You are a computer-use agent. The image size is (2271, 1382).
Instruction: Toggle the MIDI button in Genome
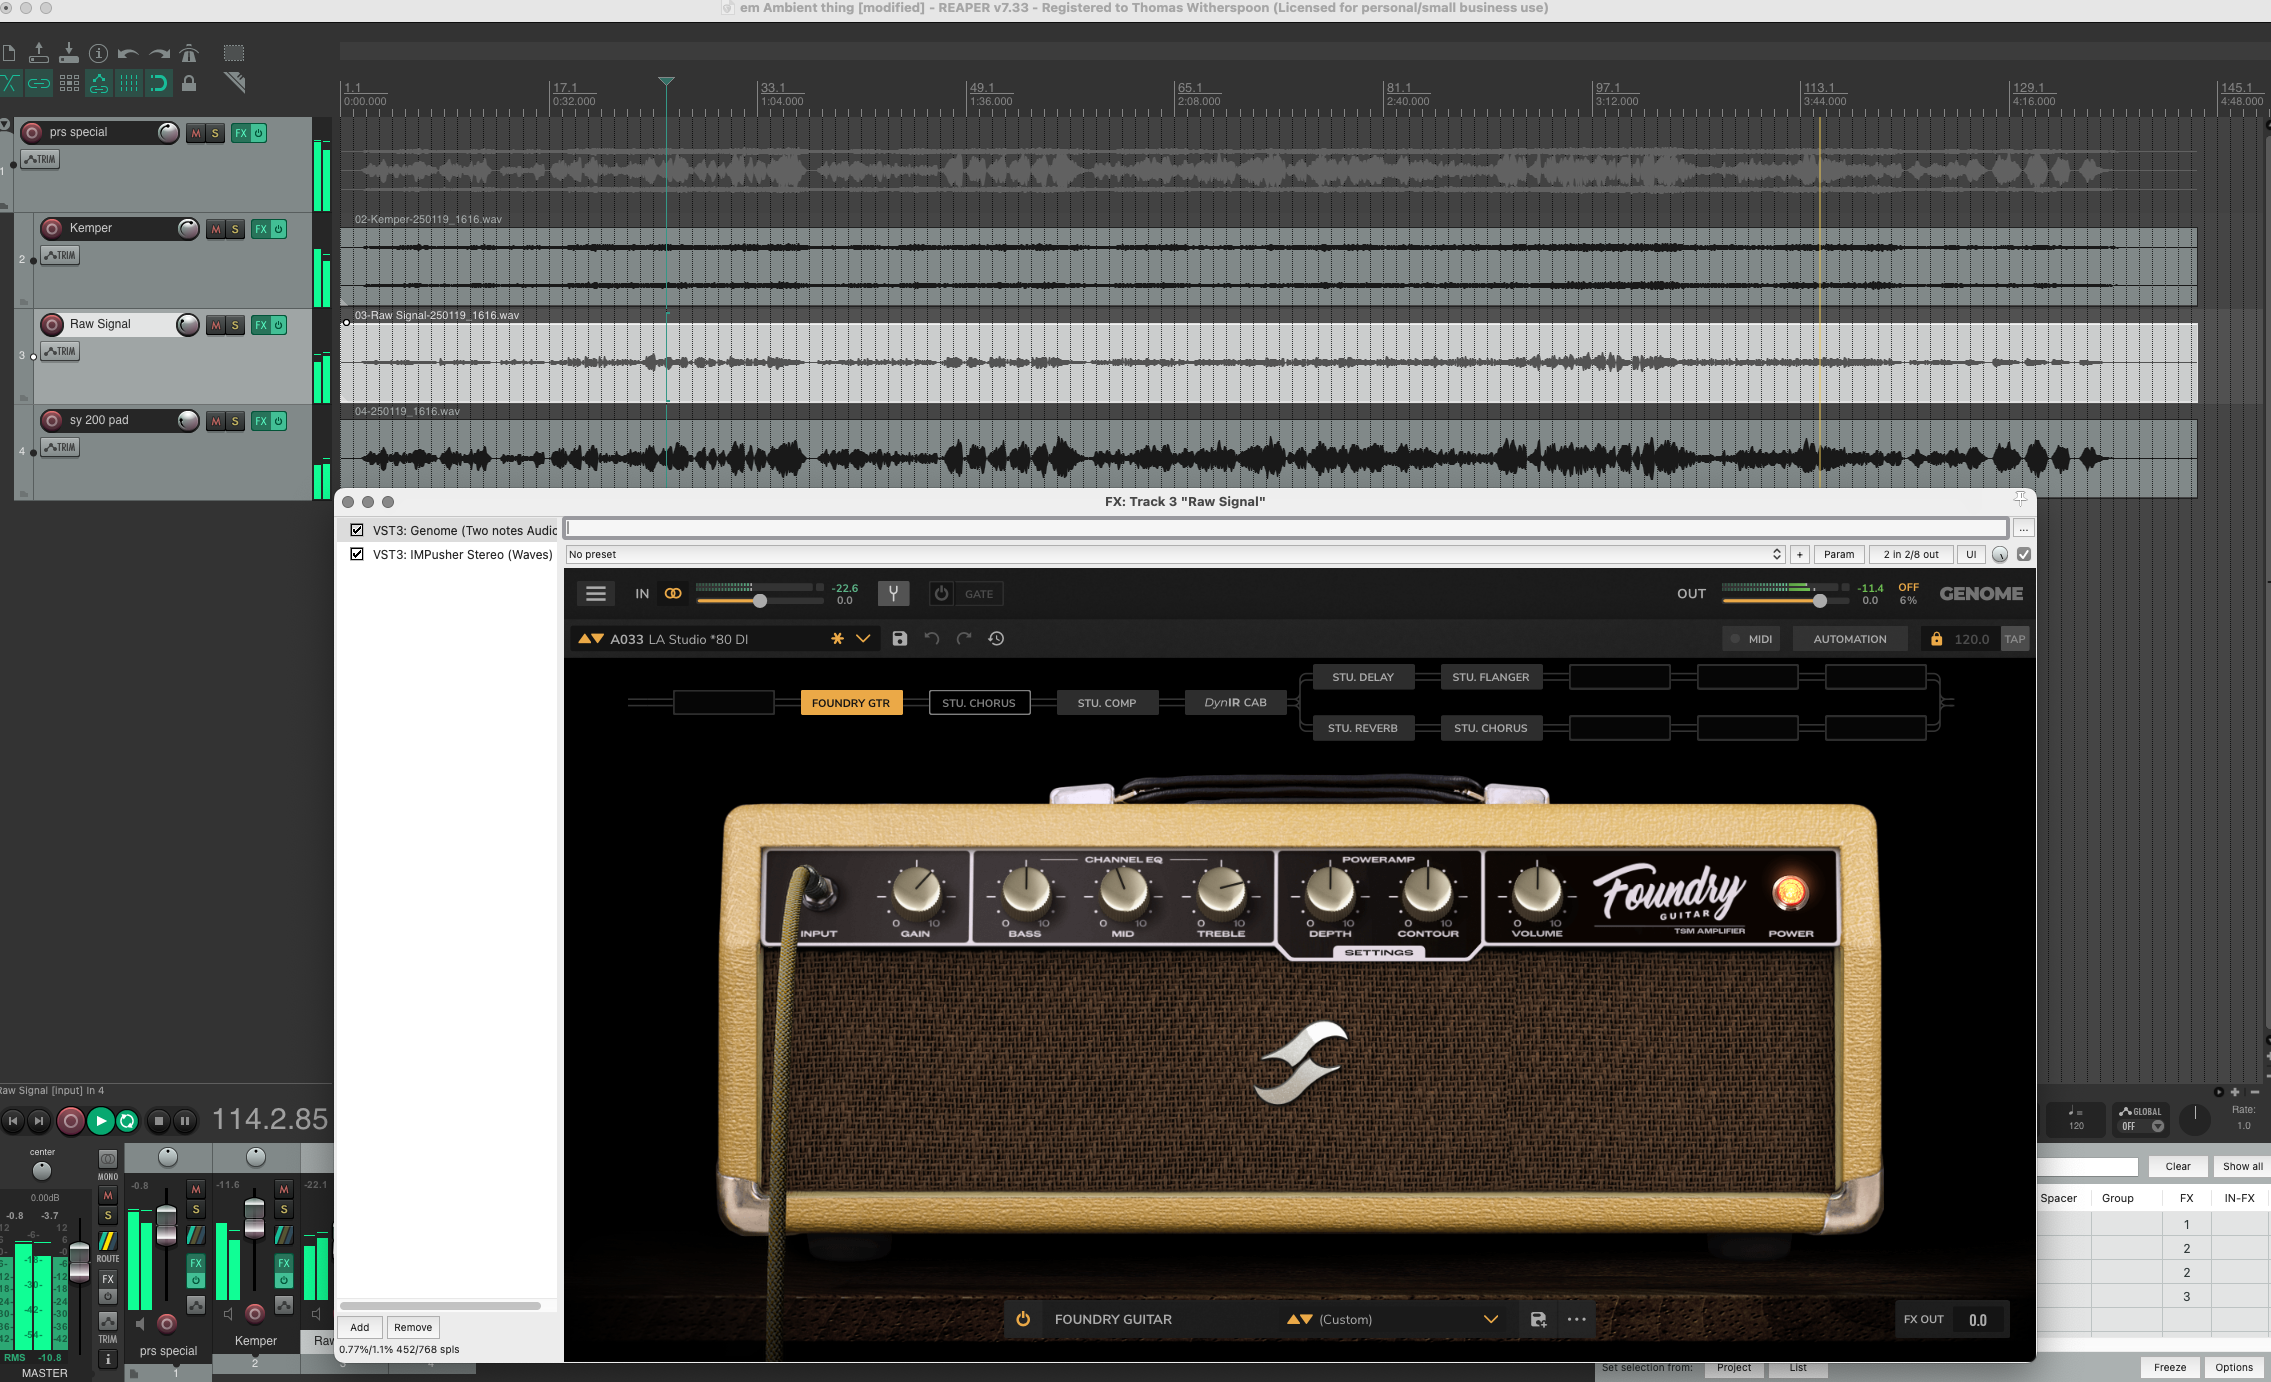click(x=1752, y=639)
